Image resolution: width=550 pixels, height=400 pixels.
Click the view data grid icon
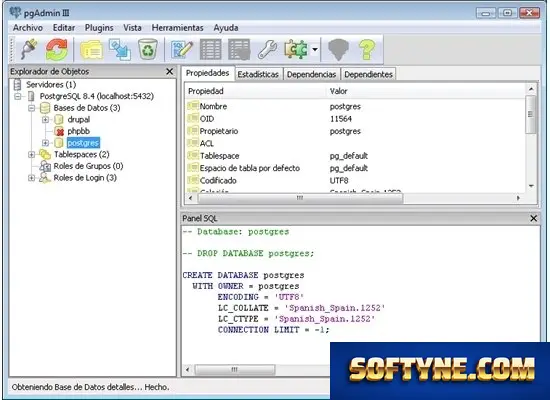(210, 49)
